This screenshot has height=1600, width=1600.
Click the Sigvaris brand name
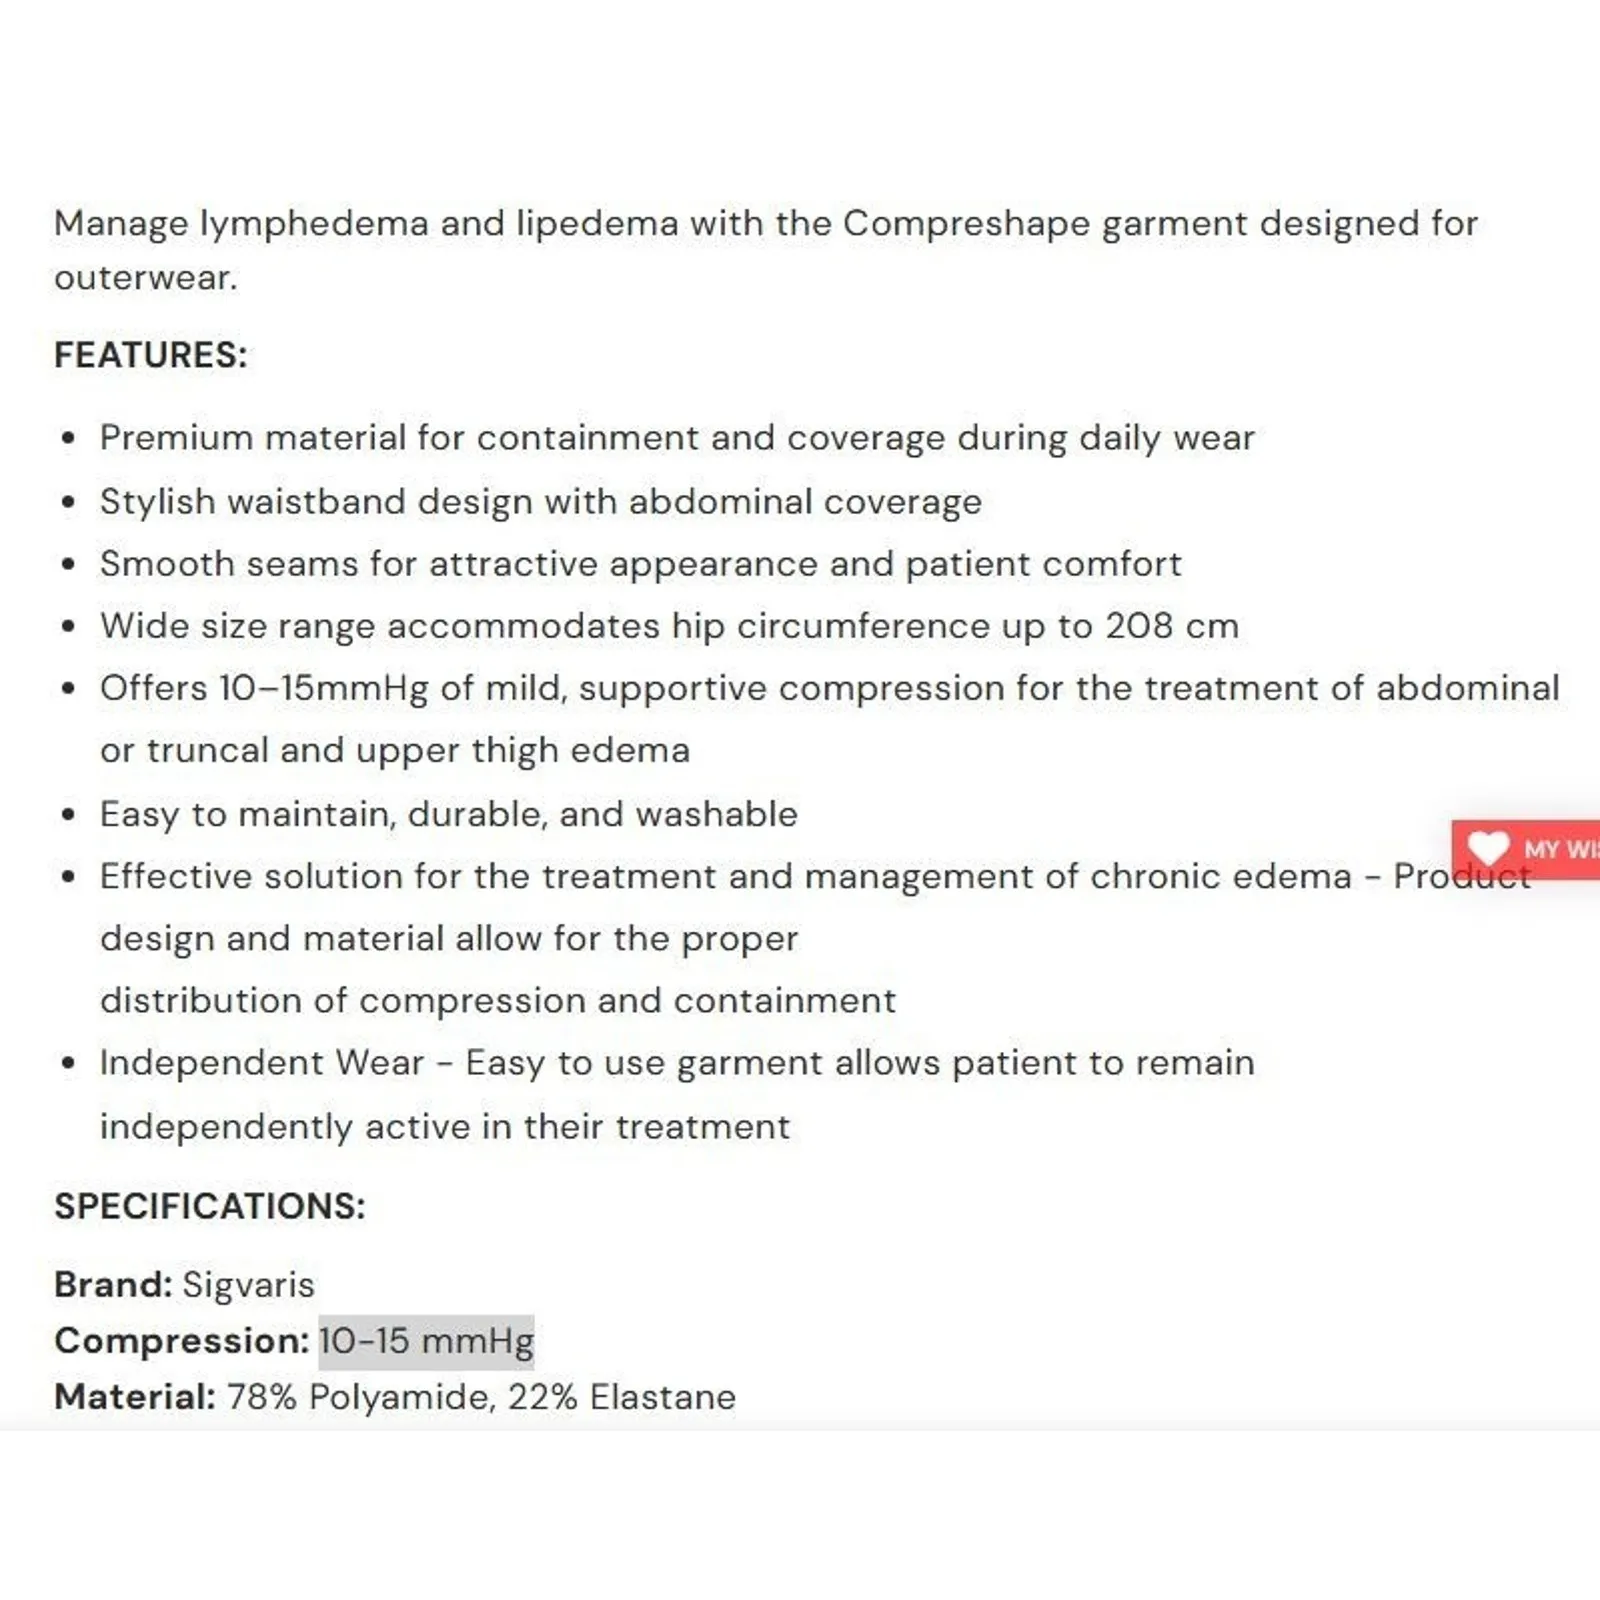(x=248, y=1284)
